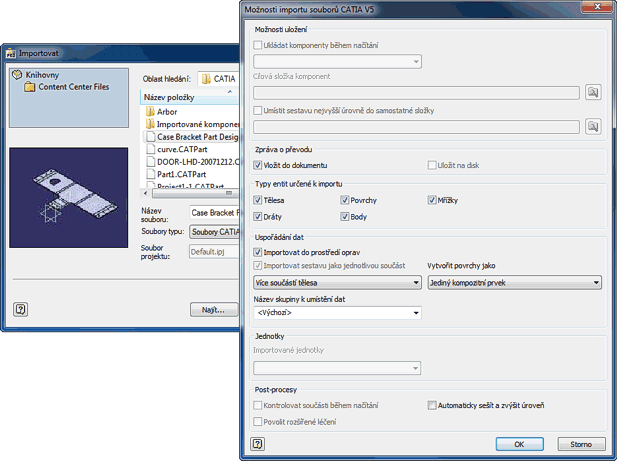
Task: Open Více součástí tělesa dropdown
Action: coord(338,282)
